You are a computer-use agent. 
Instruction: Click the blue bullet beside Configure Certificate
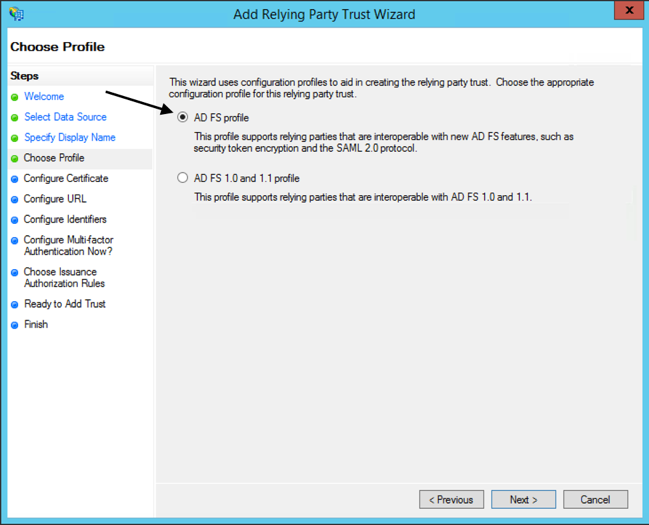coord(15,179)
